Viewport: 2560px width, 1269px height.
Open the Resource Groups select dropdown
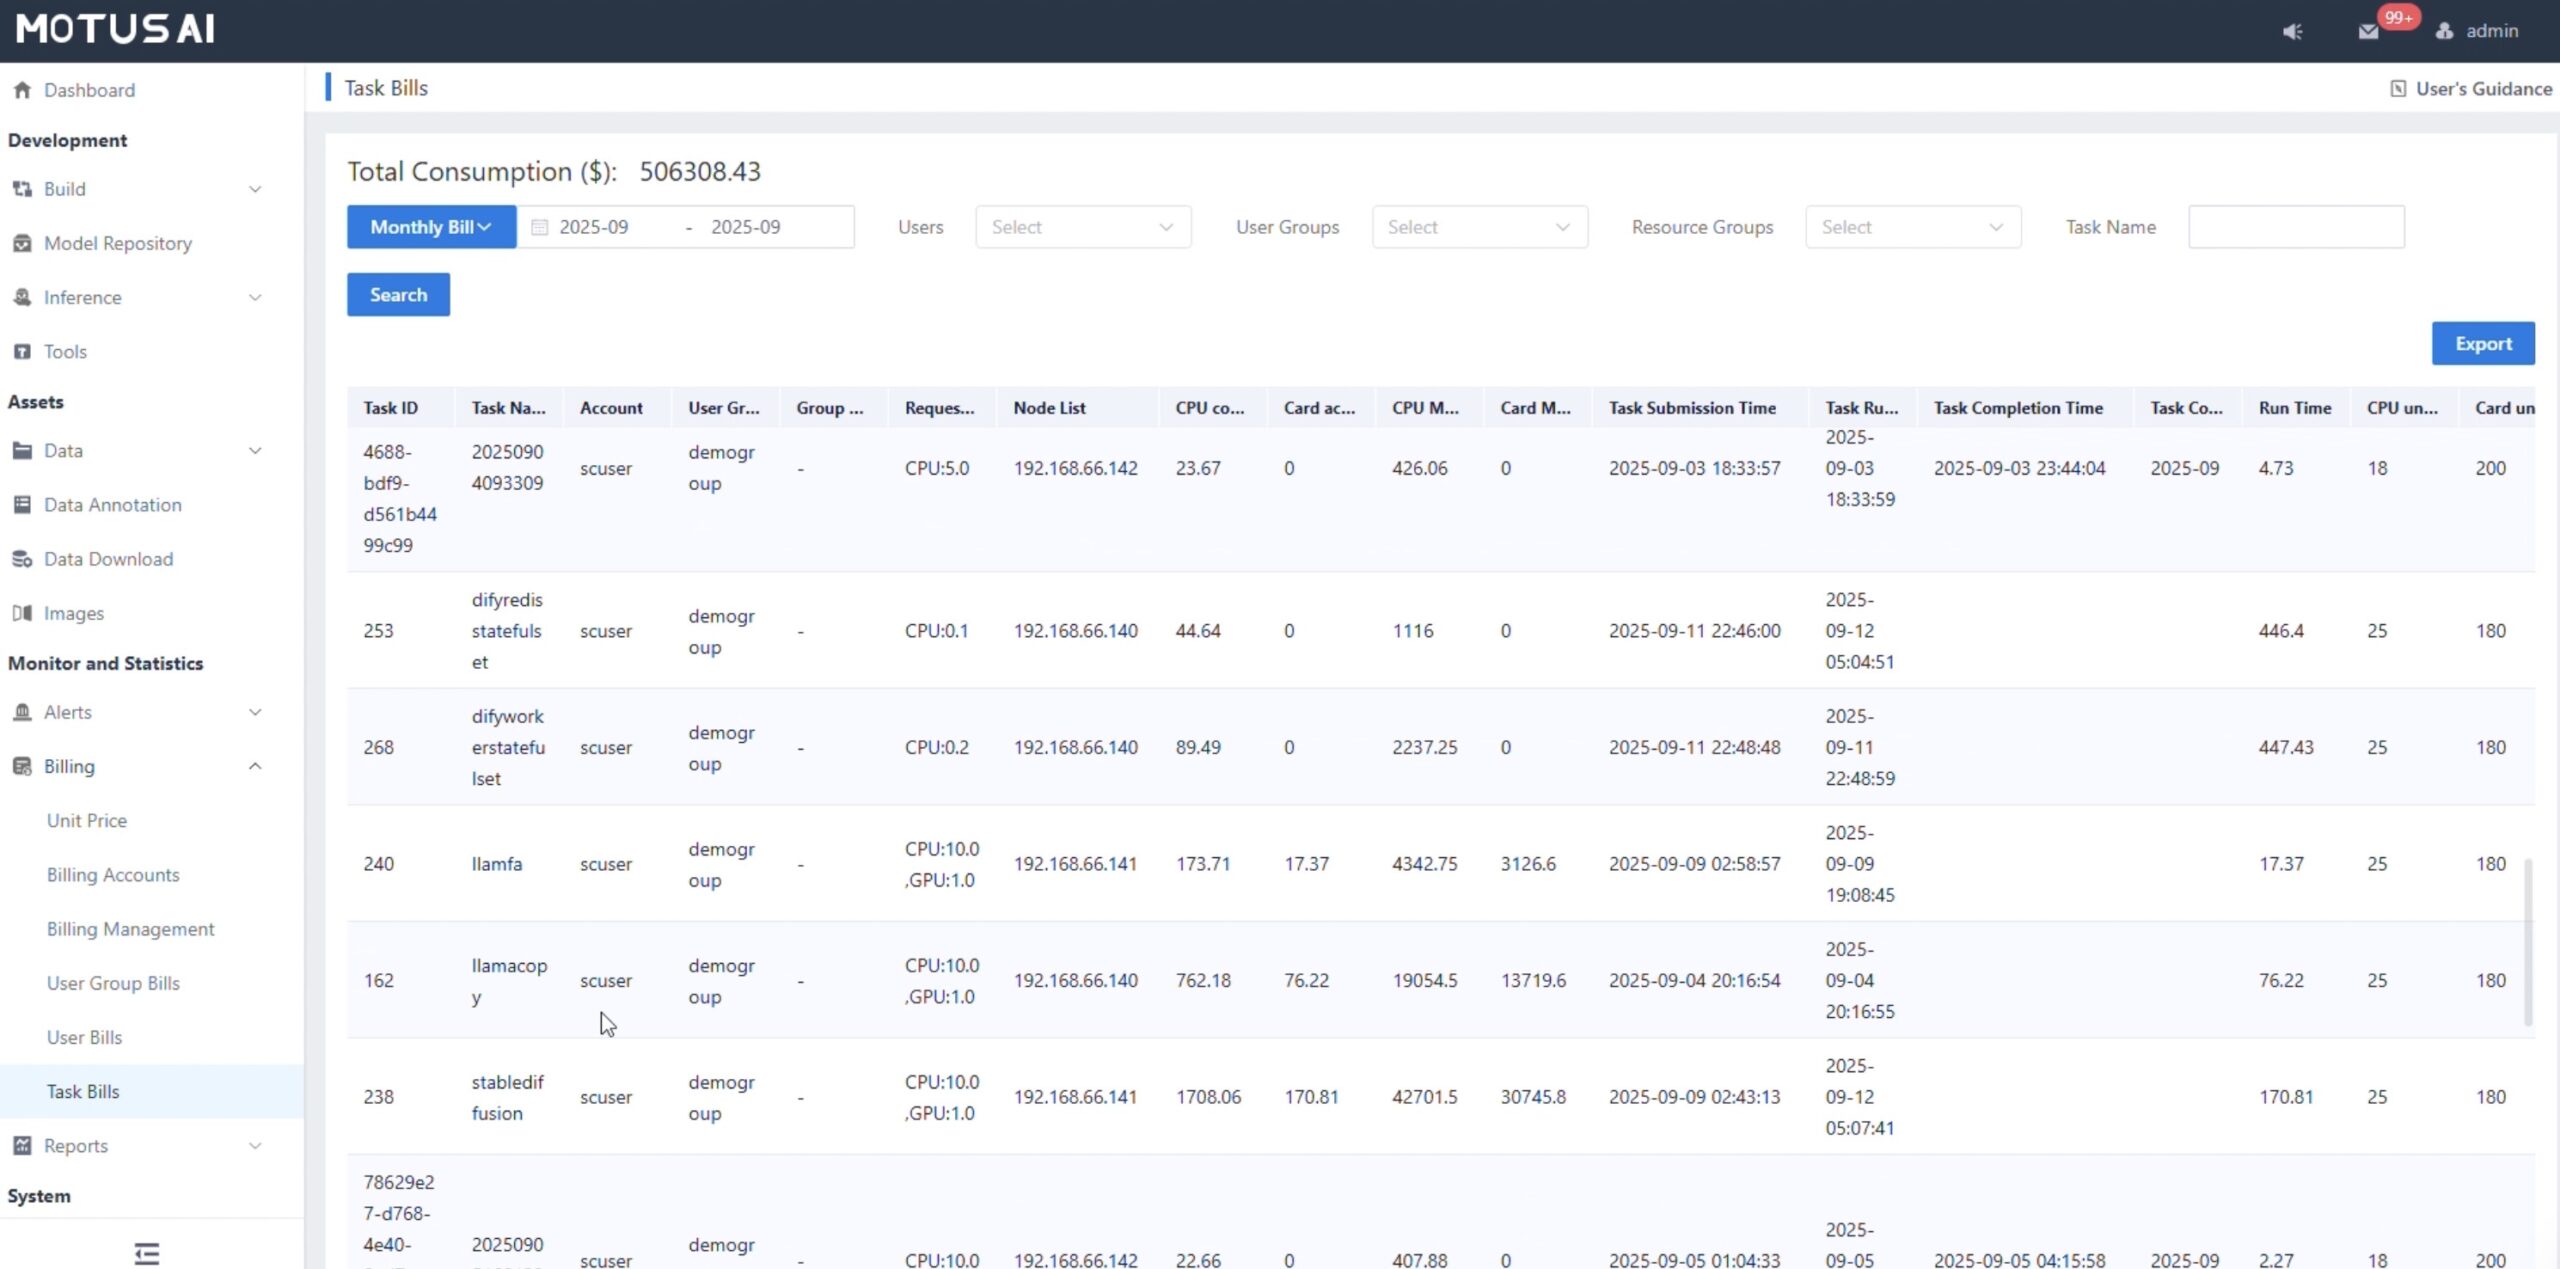pyautogui.click(x=1912, y=227)
